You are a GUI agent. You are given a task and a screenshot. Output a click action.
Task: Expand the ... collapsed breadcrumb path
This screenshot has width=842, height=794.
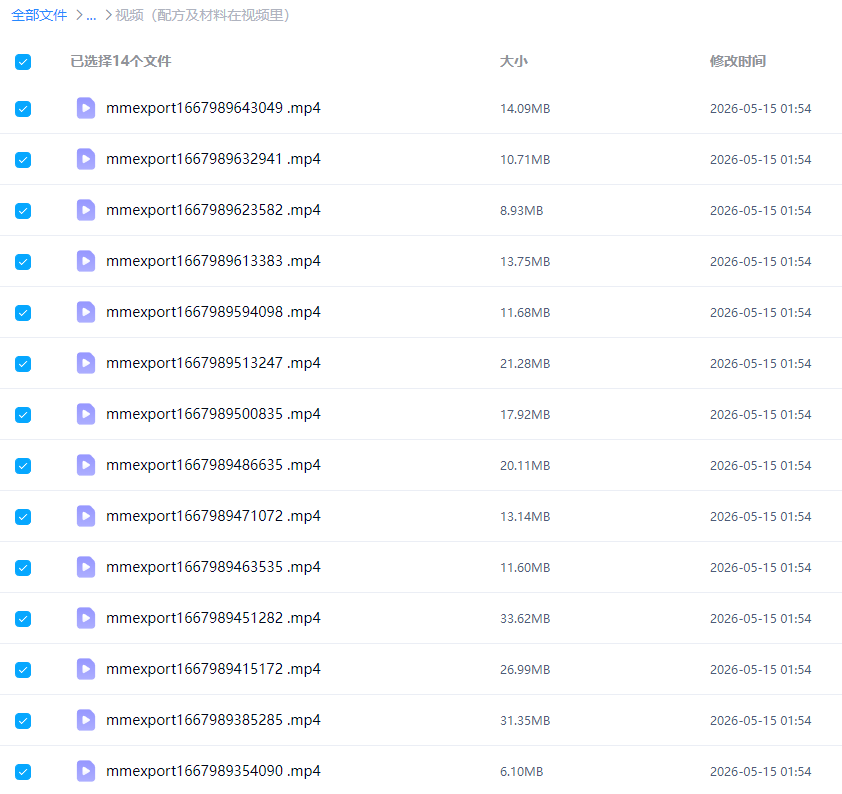pos(91,16)
